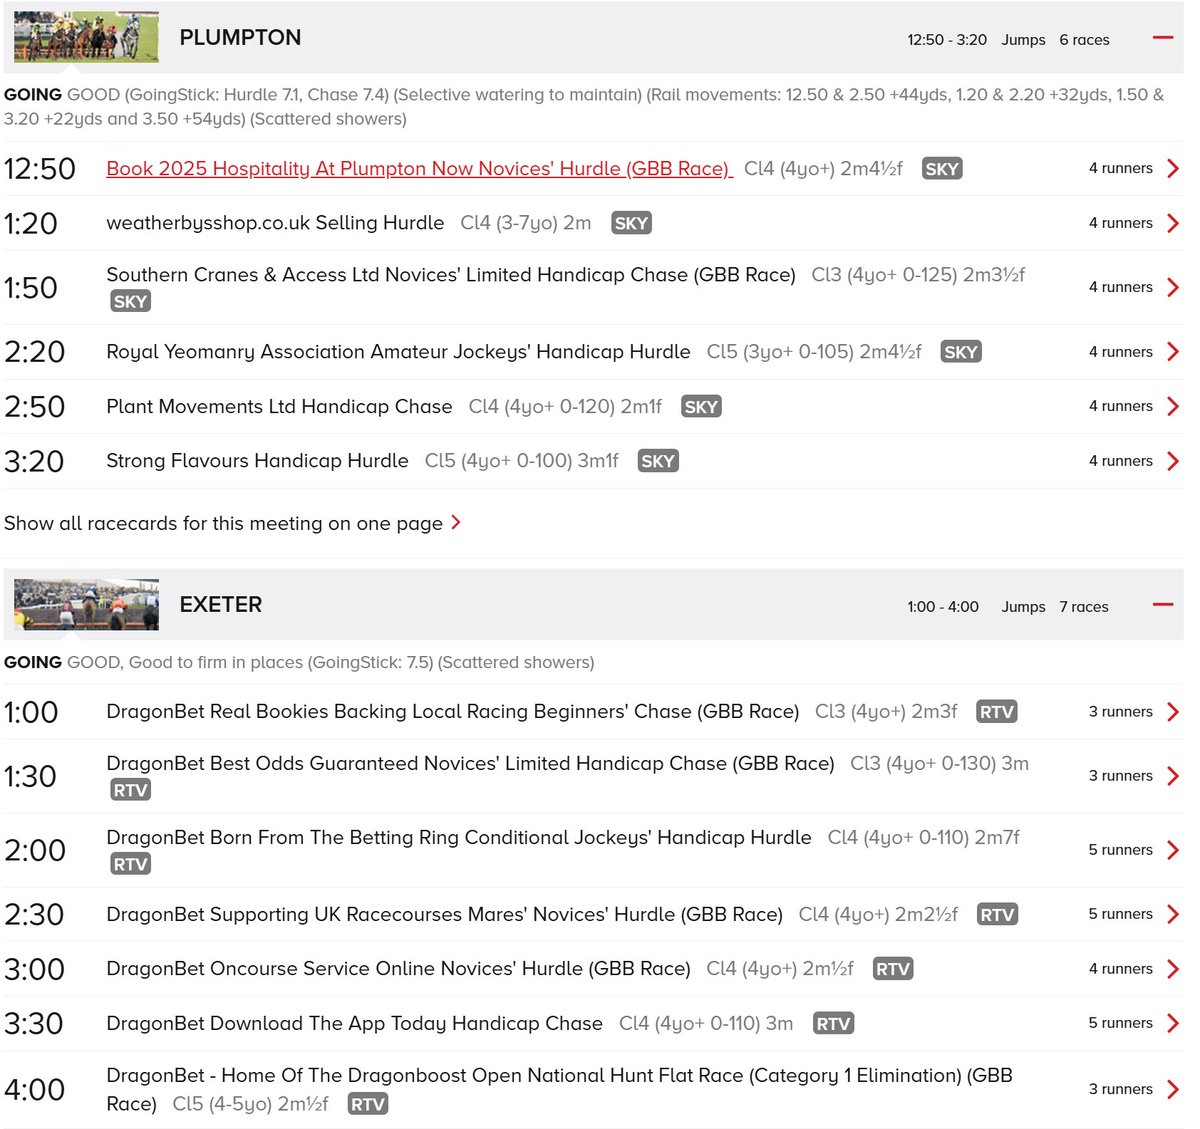Screen dimensions: 1200x1129
Task: Click red arrow for 2:00 Exeter race
Action: tap(1173, 850)
